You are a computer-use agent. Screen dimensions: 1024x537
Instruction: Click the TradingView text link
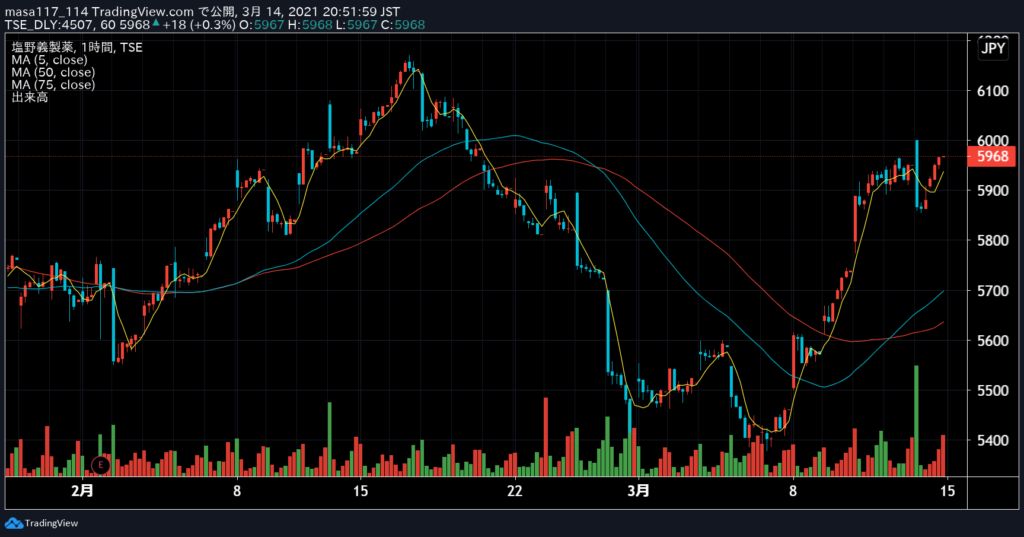click(51, 523)
